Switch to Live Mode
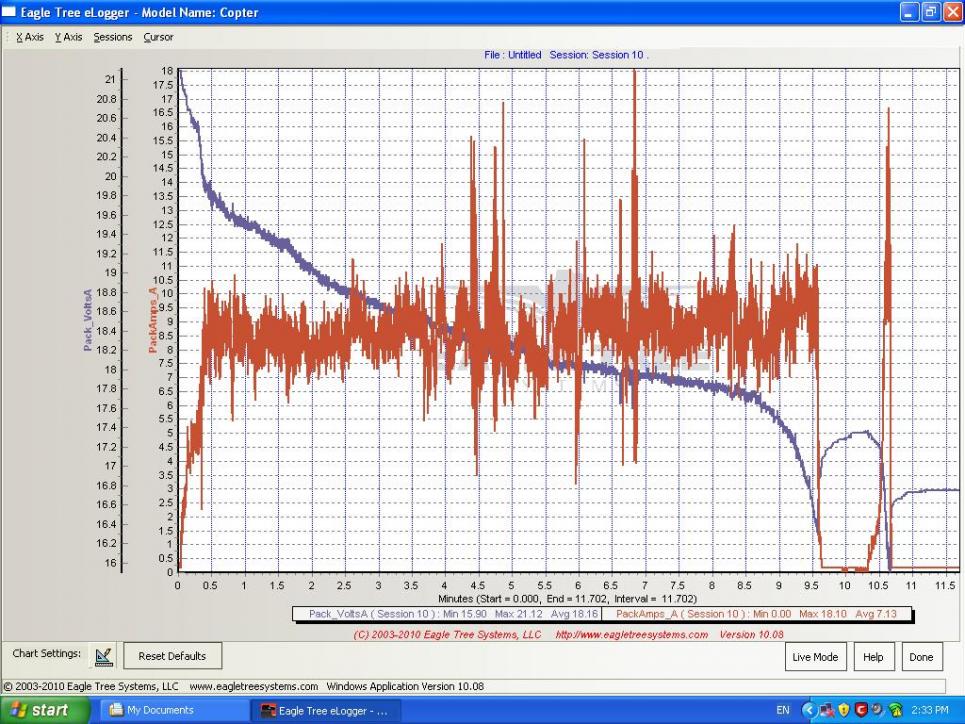 [x=816, y=657]
